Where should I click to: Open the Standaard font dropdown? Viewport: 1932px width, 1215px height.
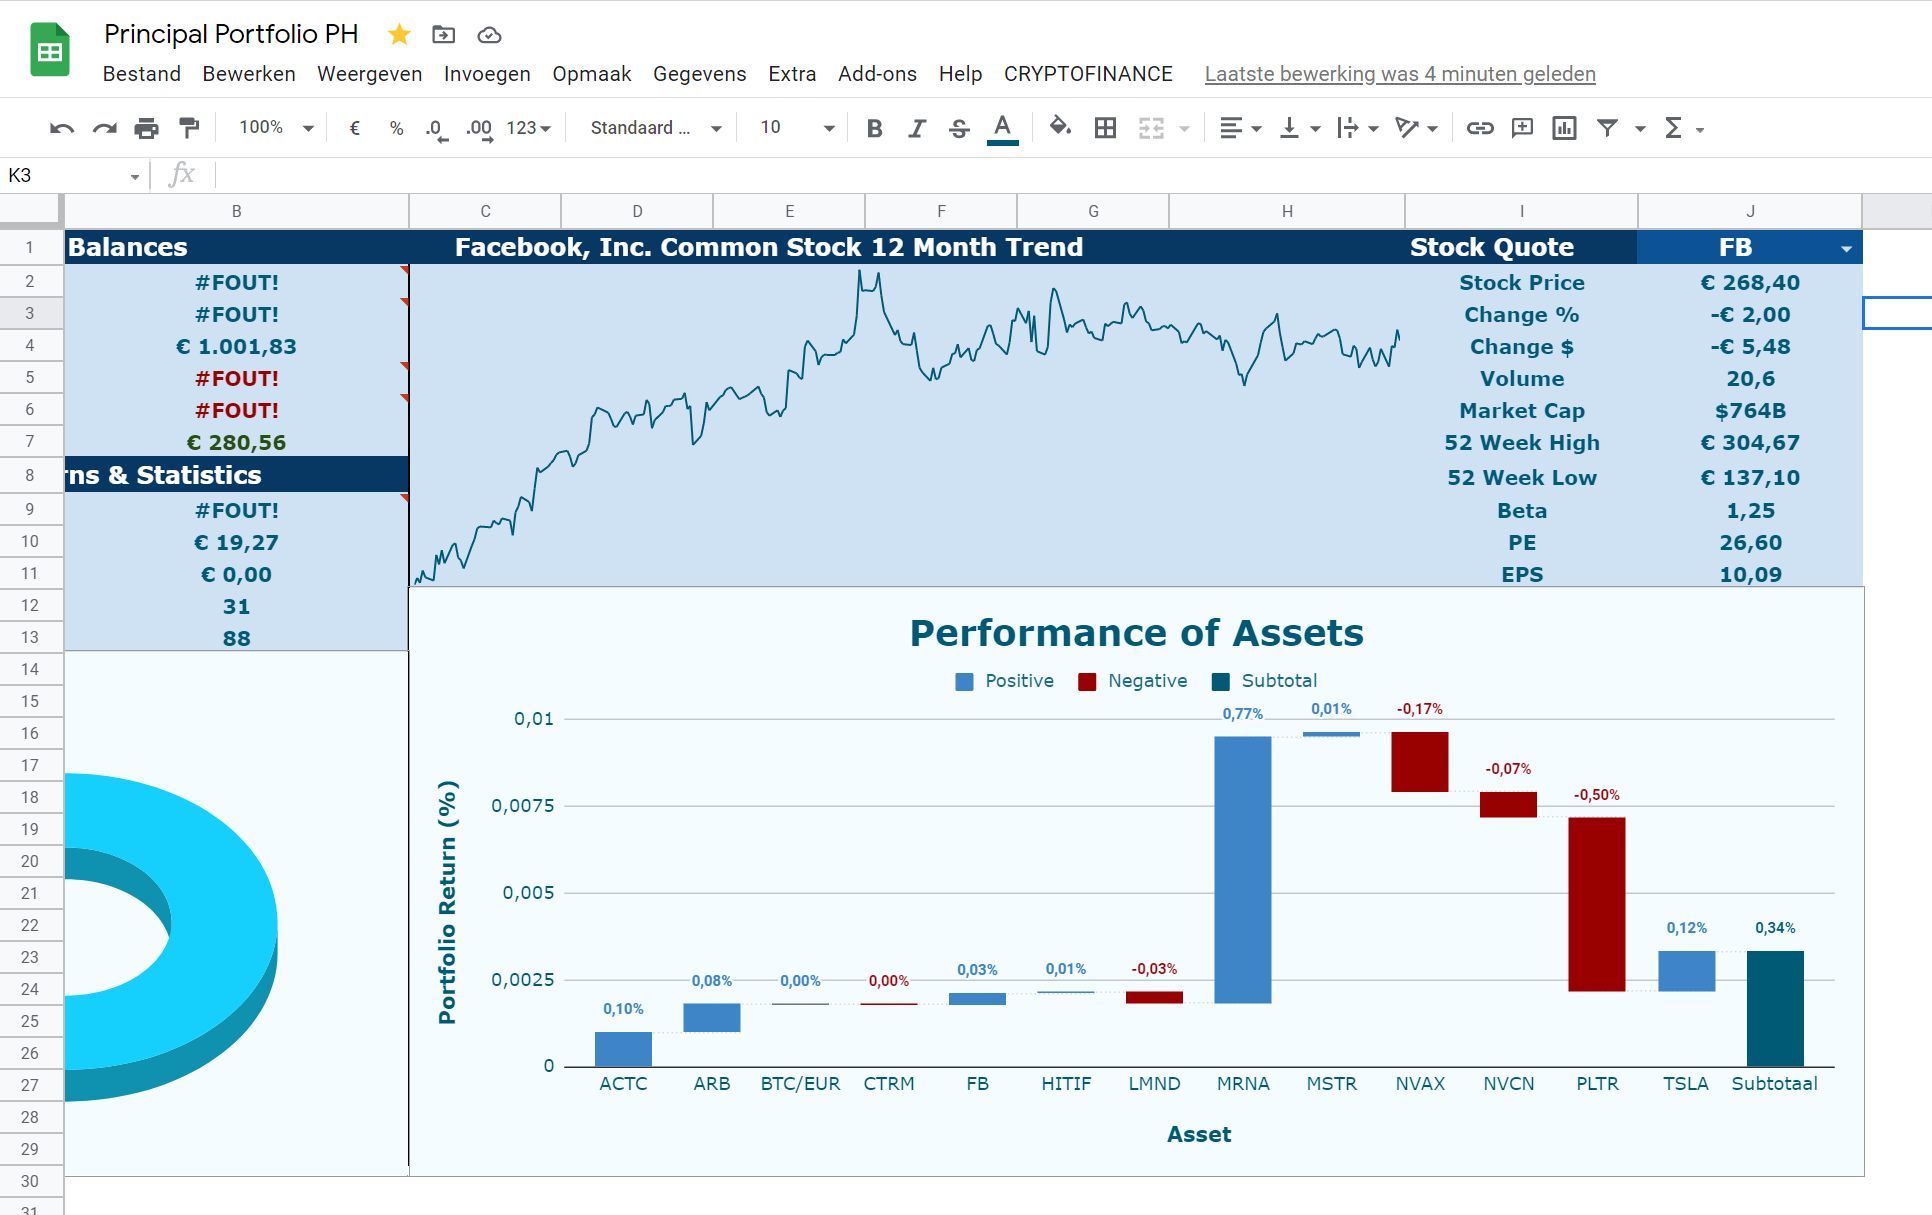point(655,128)
